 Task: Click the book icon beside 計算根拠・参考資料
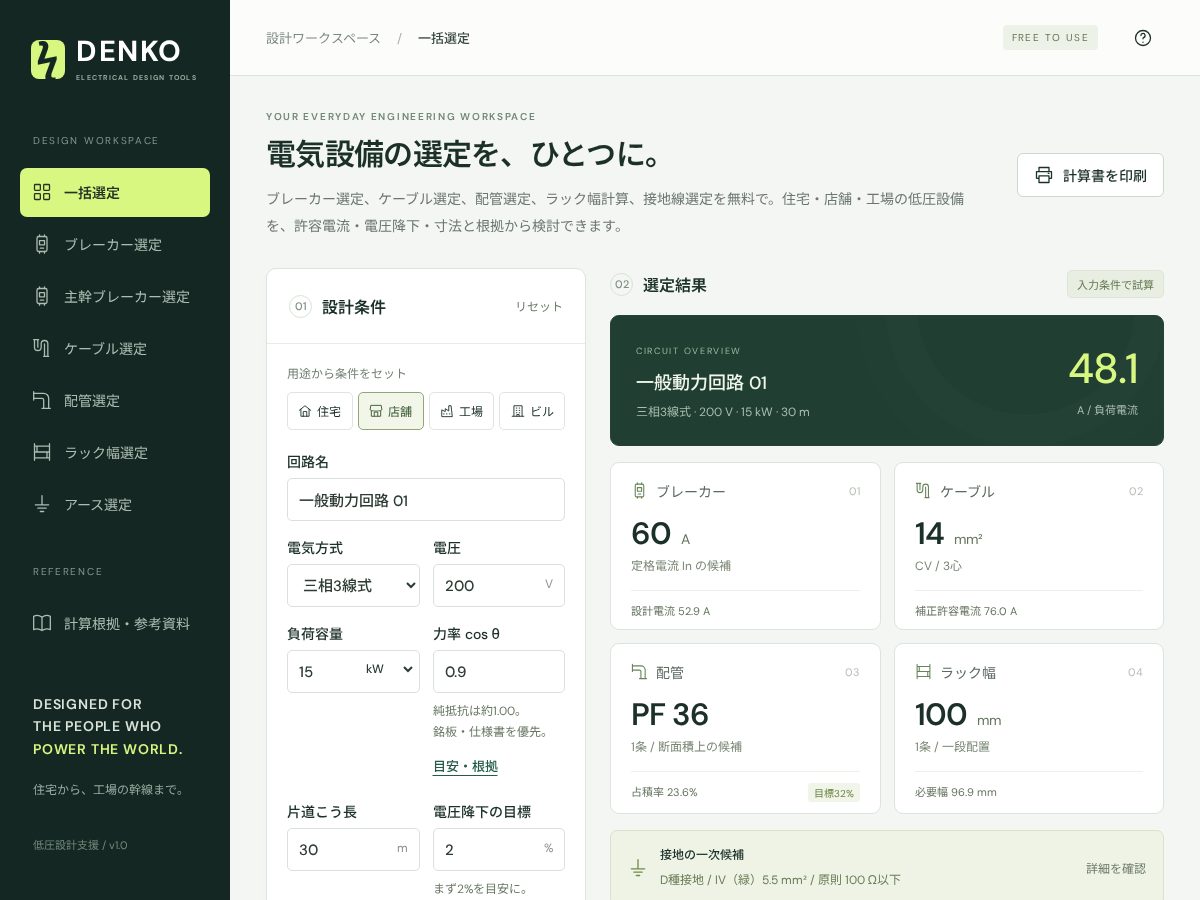point(42,623)
